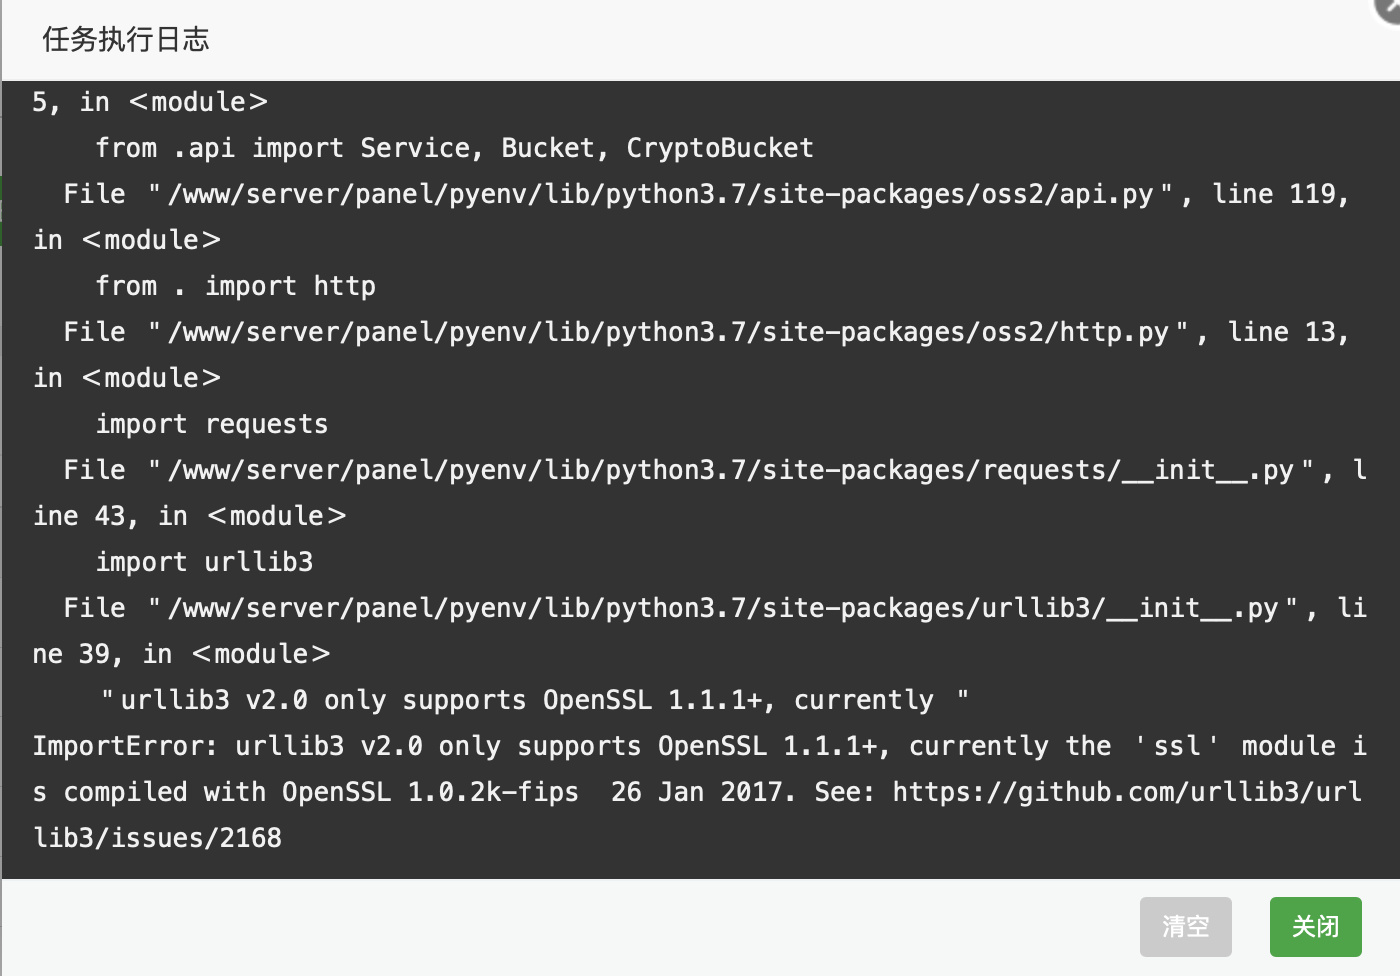Click 'ne 39, in <module>' log text
The height and width of the screenshot is (976, 1400).
(181, 654)
